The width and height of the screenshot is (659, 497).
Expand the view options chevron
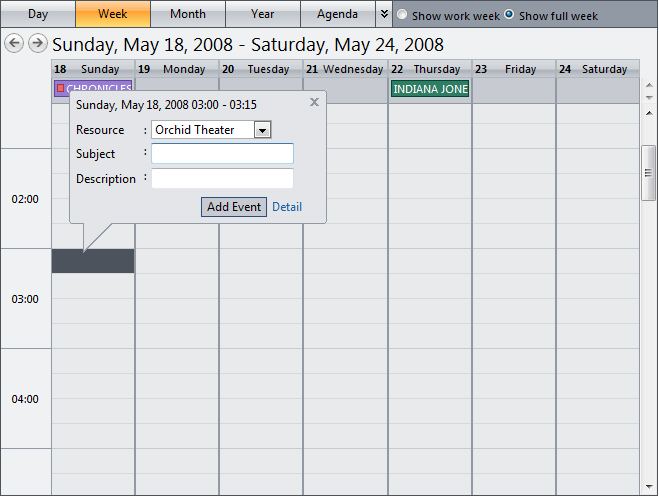pyautogui.click(x=384, y=14)
